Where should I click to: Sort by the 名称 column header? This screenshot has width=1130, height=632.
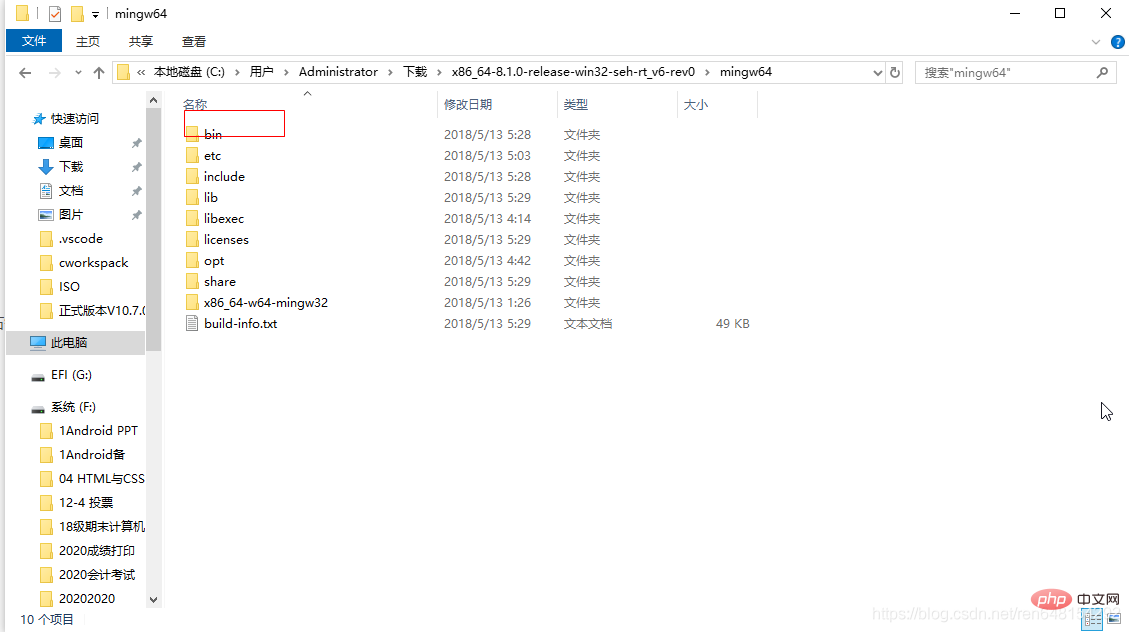coord(195,104)
